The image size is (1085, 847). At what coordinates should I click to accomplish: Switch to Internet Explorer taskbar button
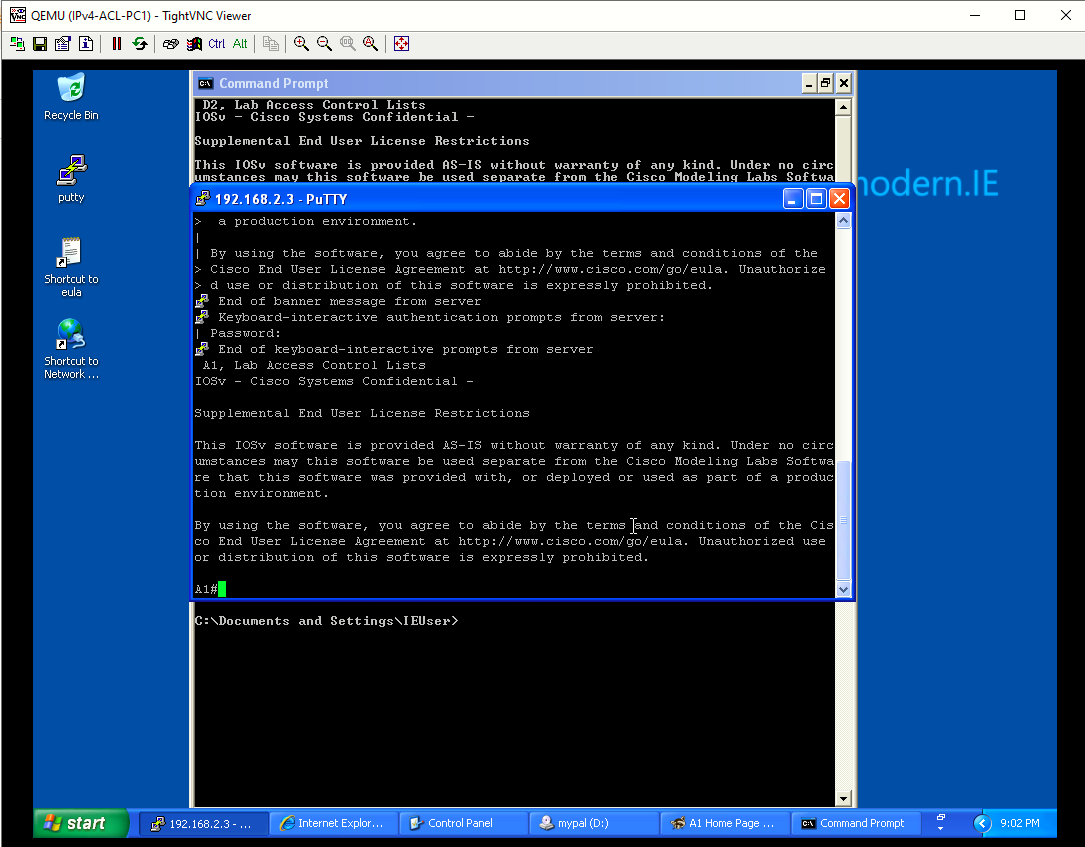(332, 823)
